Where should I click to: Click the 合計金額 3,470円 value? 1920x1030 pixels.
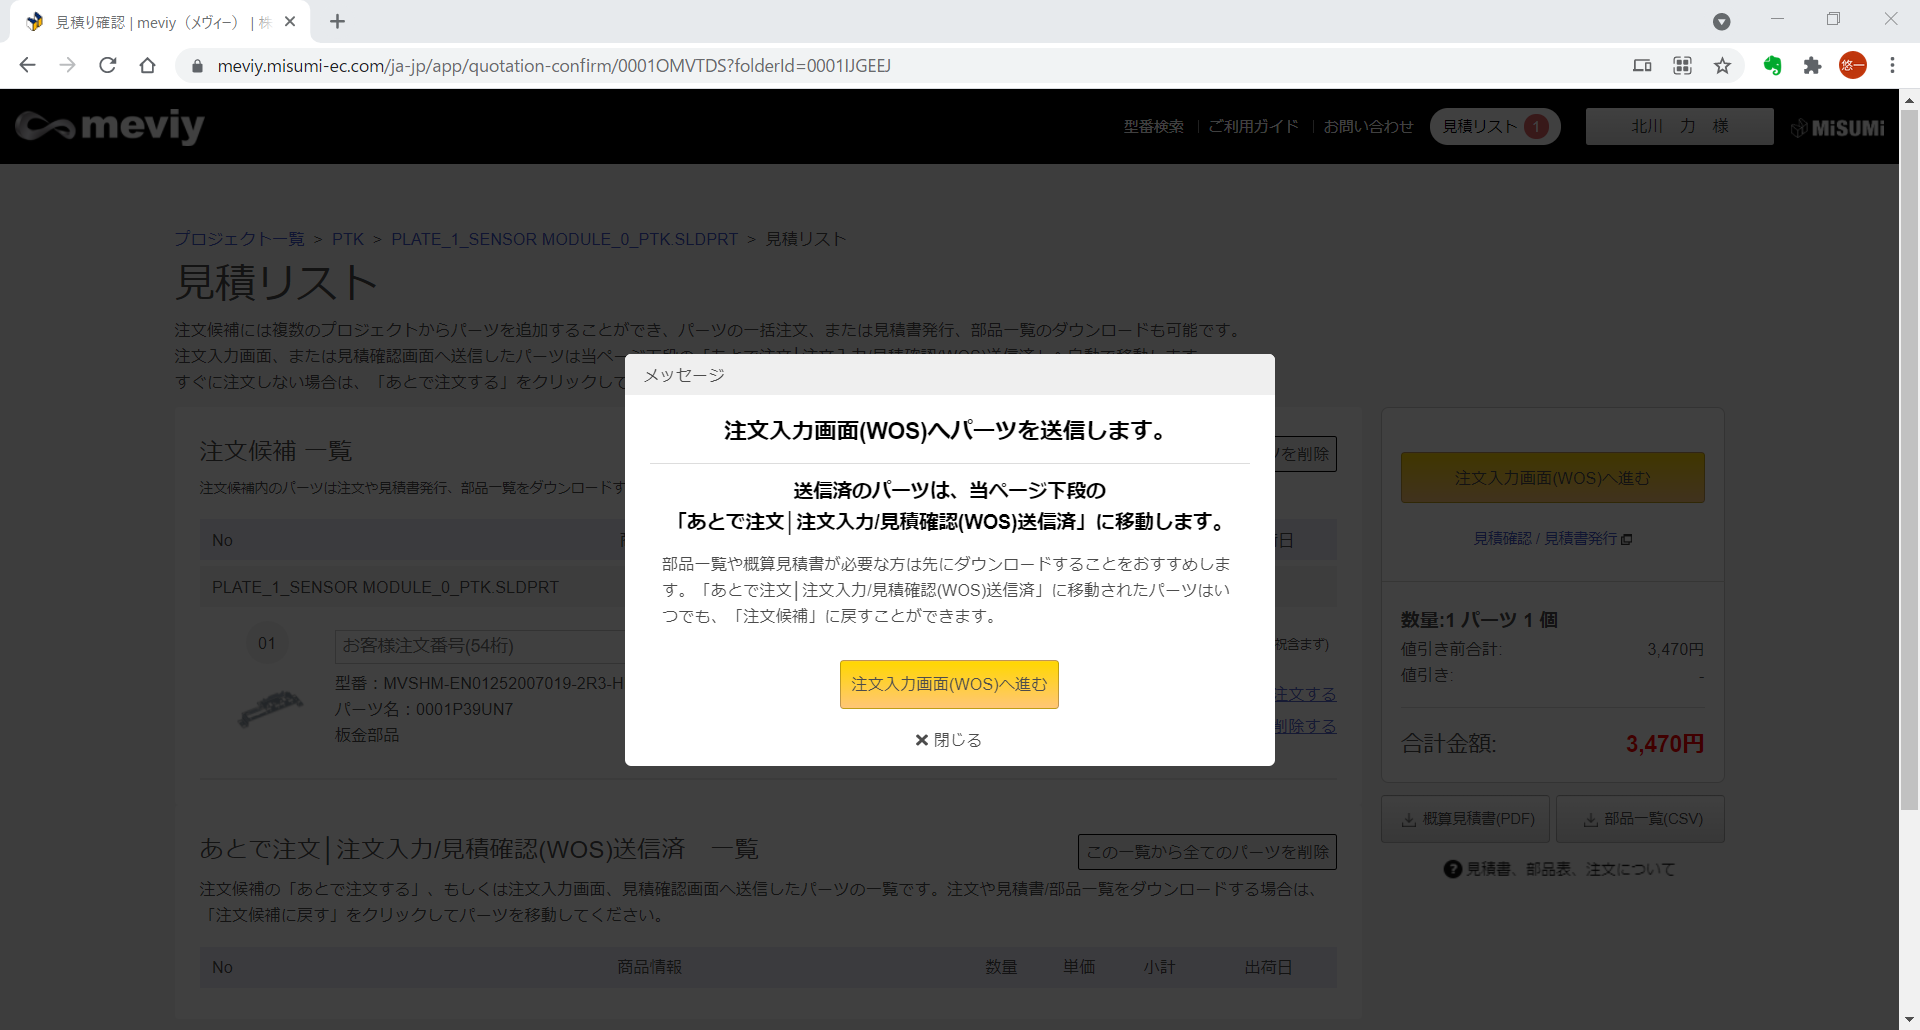(x=1665, y=744)
